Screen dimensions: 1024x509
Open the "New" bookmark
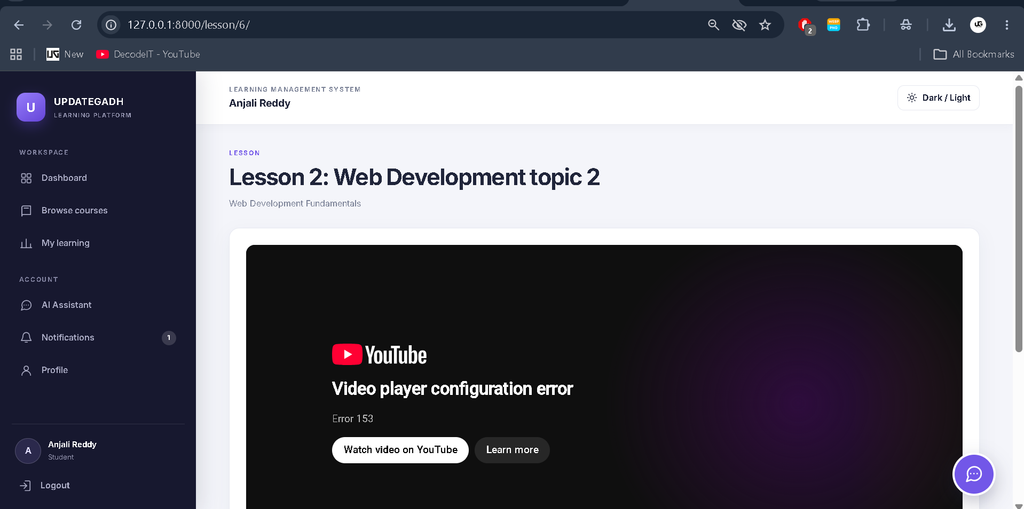(65, 54)
